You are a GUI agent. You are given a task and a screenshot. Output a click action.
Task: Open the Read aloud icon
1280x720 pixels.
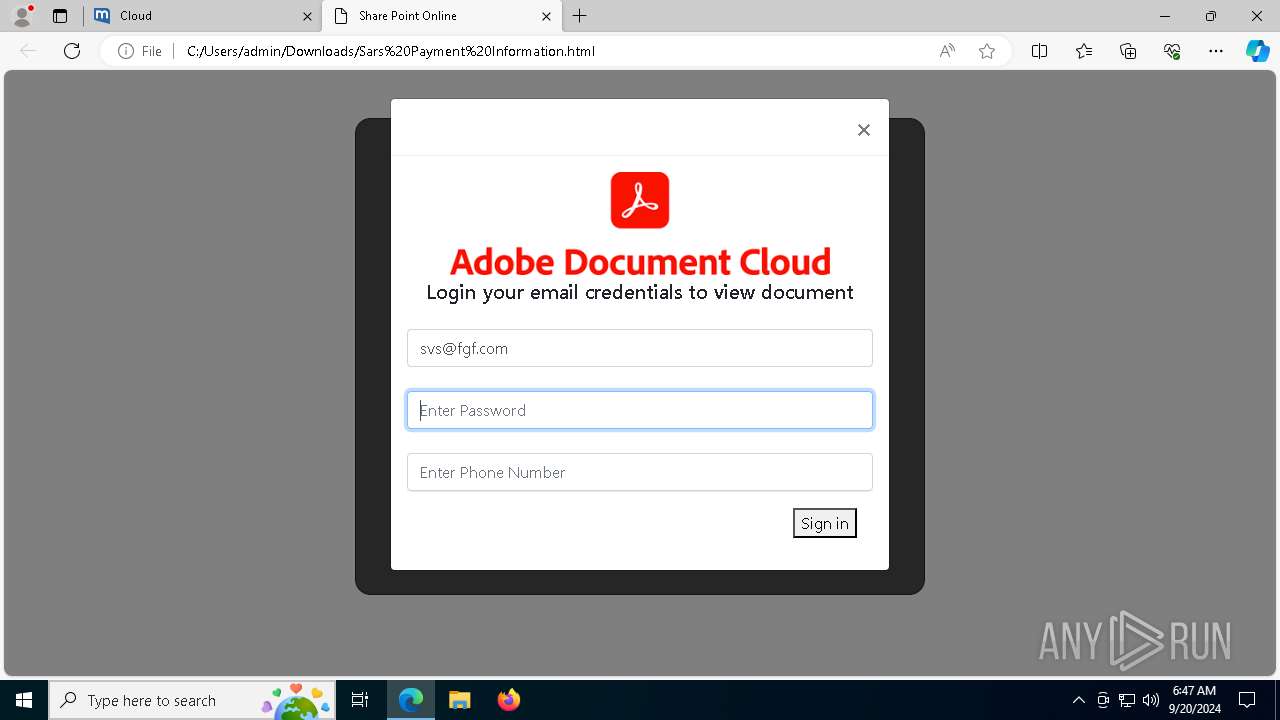(947, 51)
